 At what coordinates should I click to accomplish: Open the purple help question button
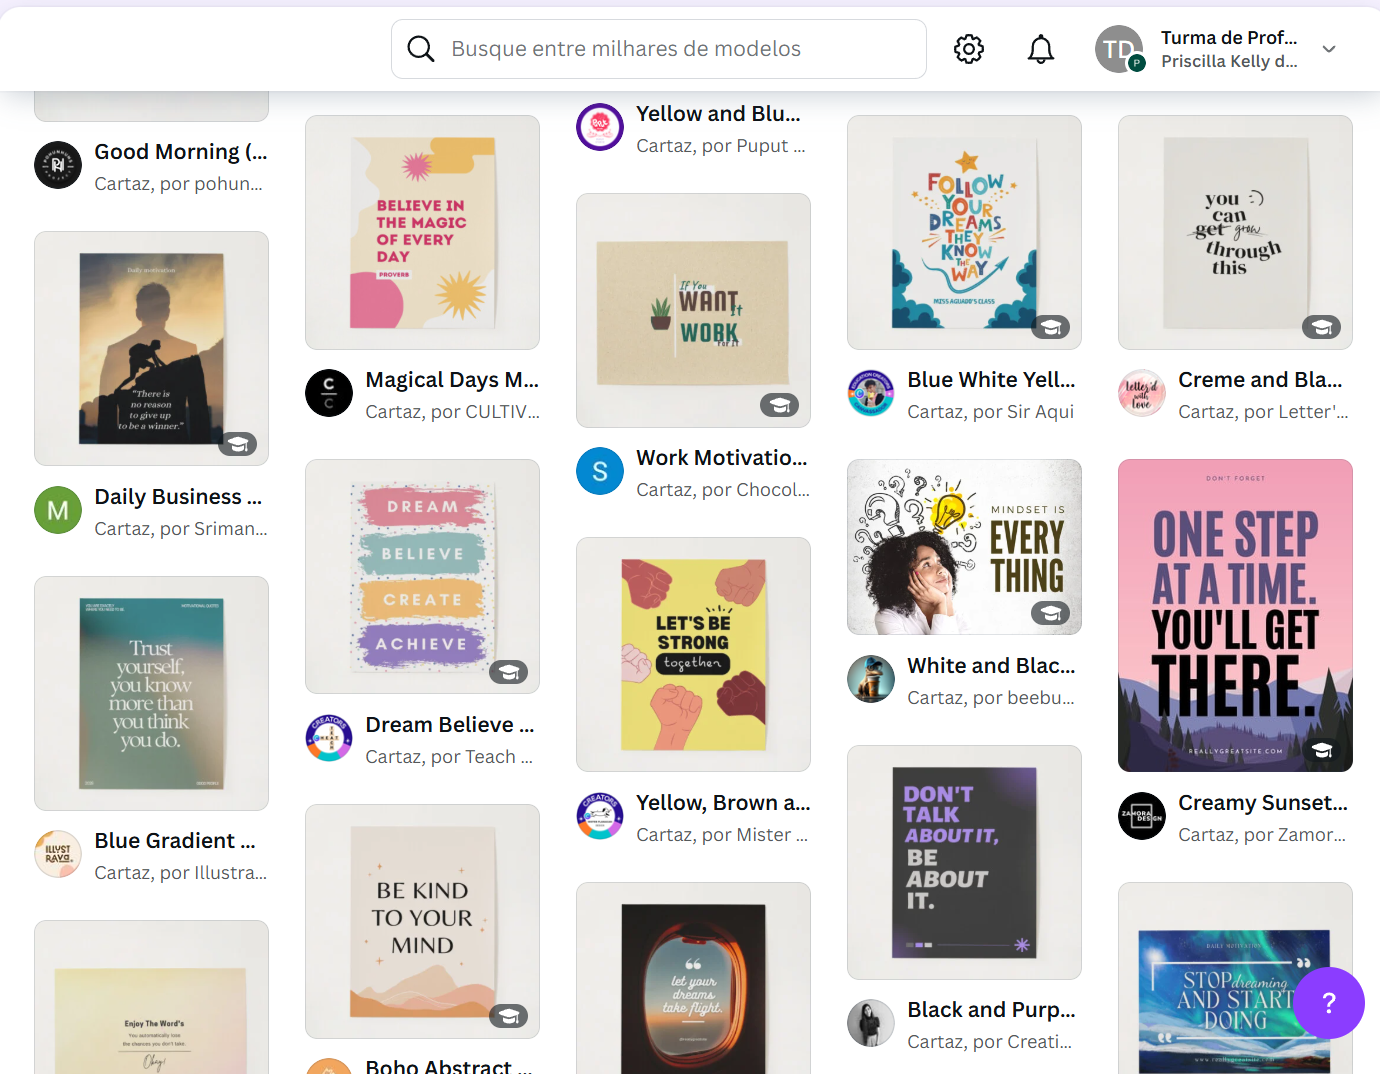1328,1003
